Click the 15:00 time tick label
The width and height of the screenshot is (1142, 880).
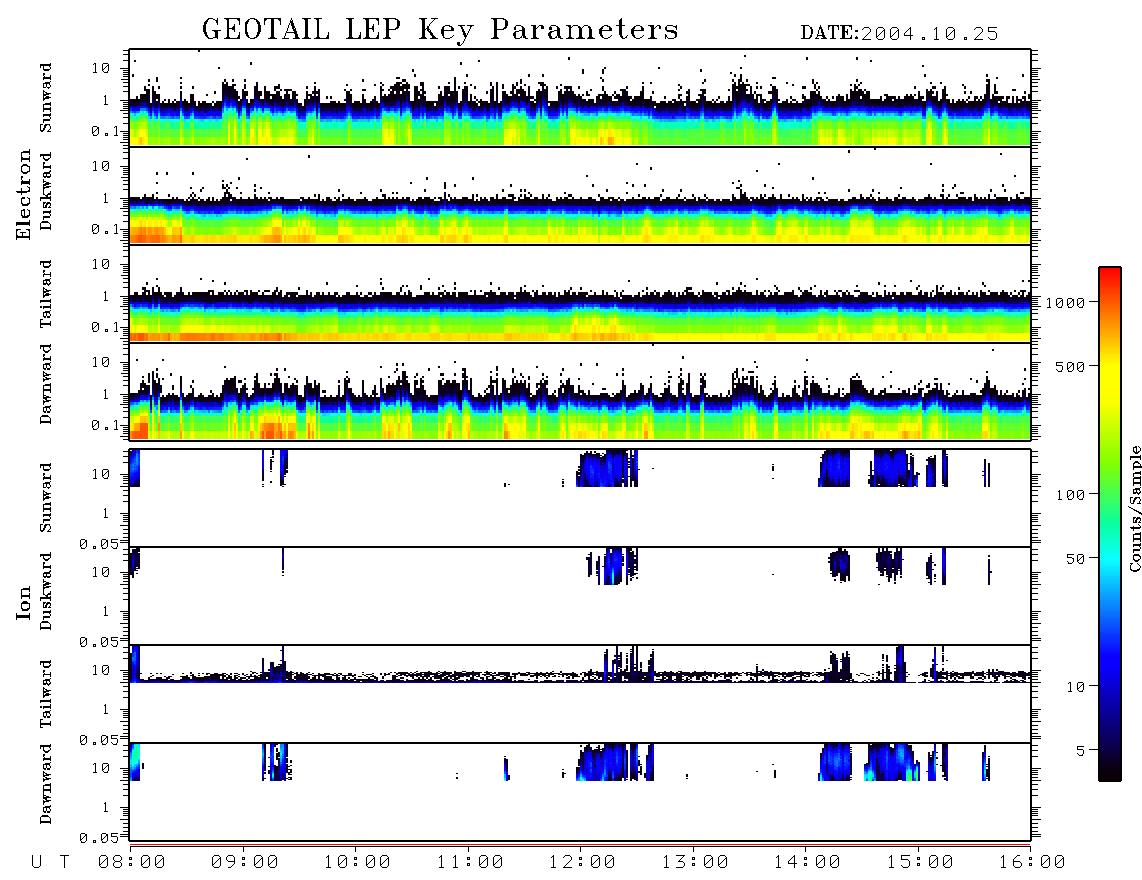(920, 863)
